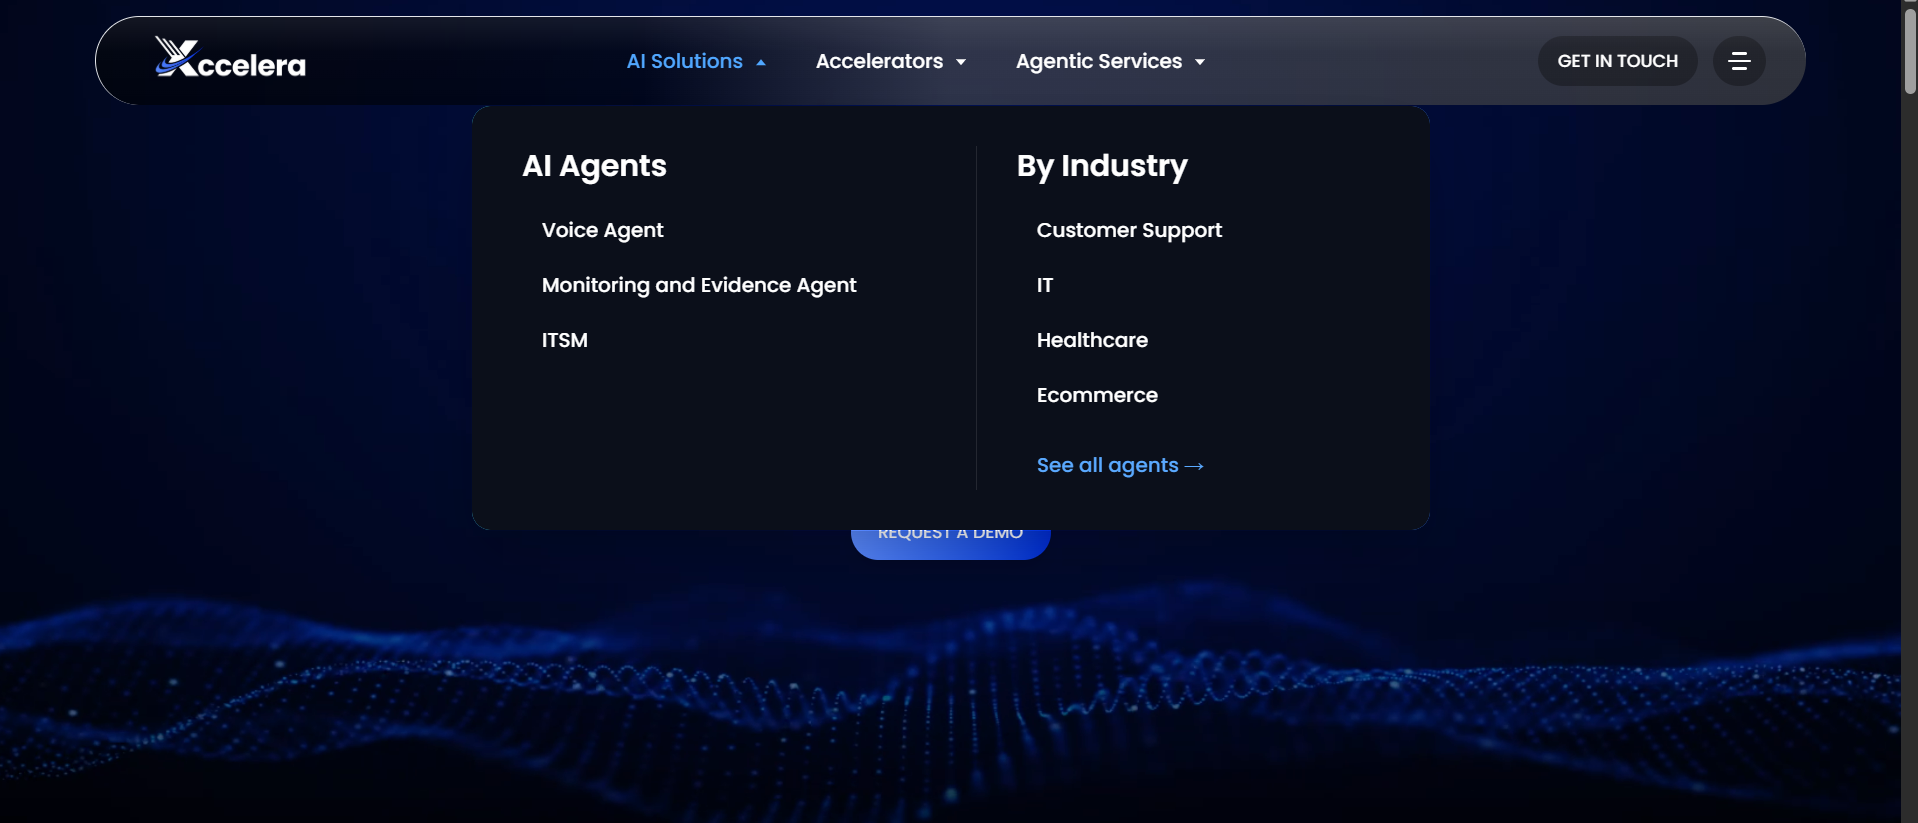Open the Ecommerce industry link
Screen dimensions: 1918x823
[1097, 395]
